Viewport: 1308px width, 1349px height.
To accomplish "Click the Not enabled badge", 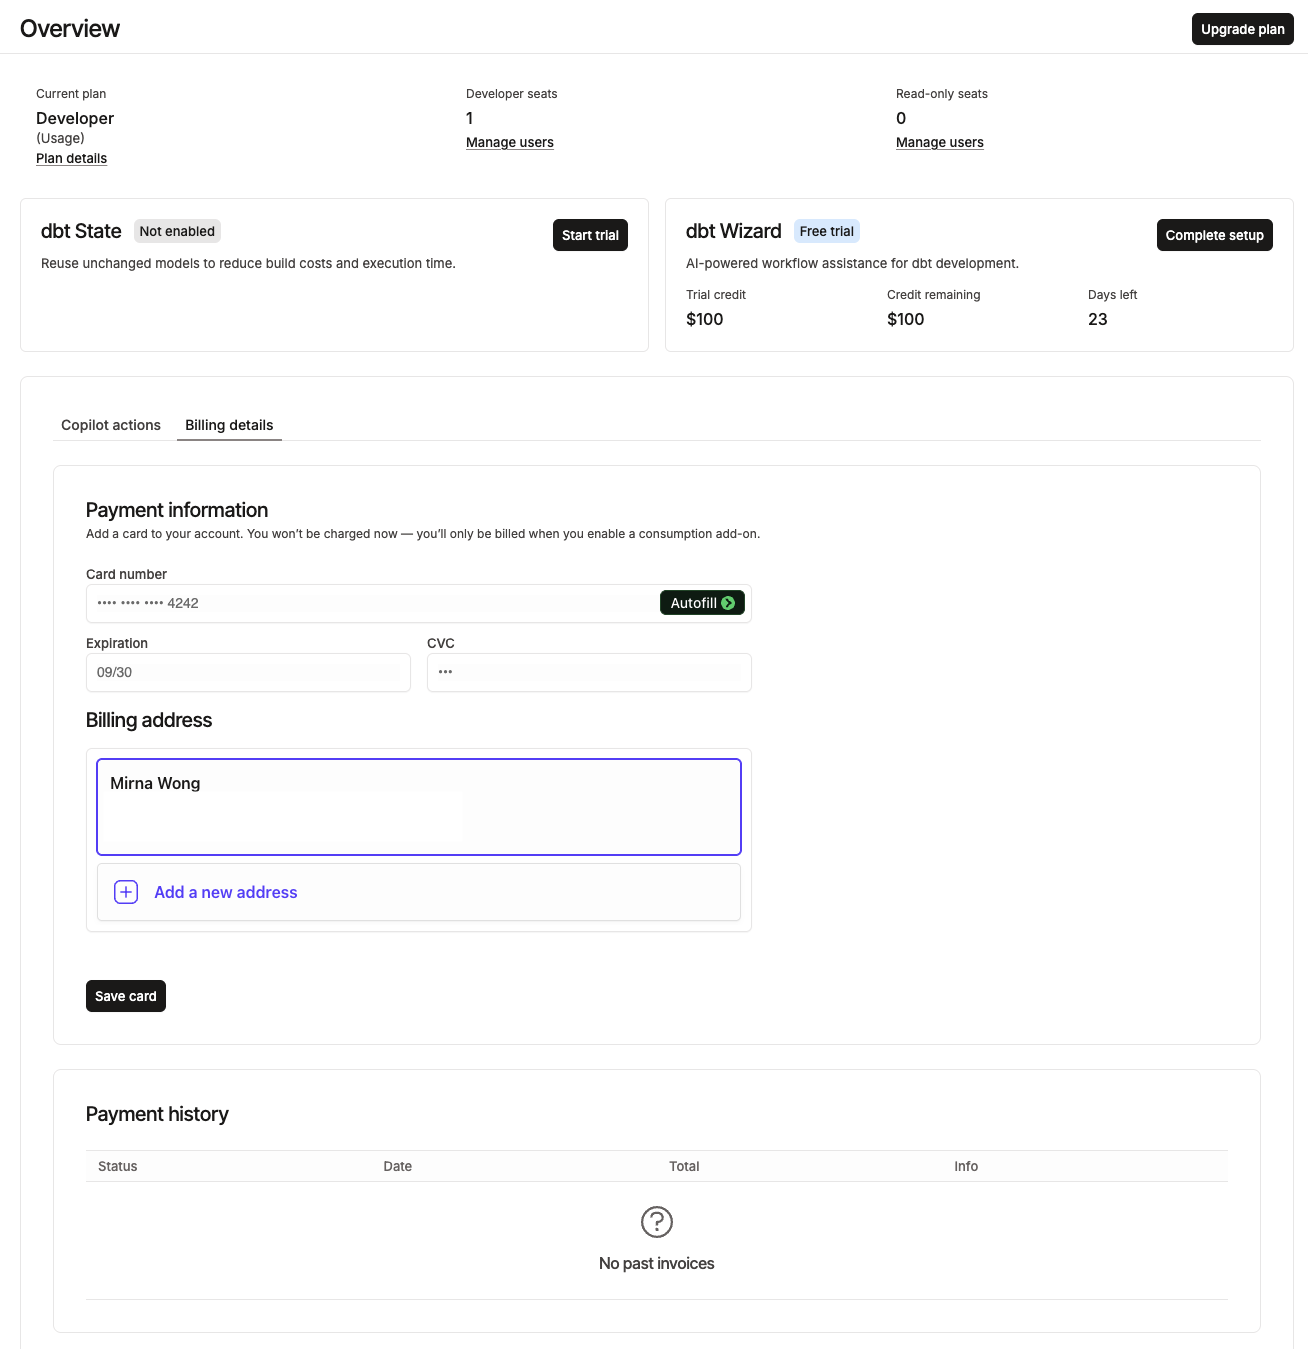I will coord(177,231).
